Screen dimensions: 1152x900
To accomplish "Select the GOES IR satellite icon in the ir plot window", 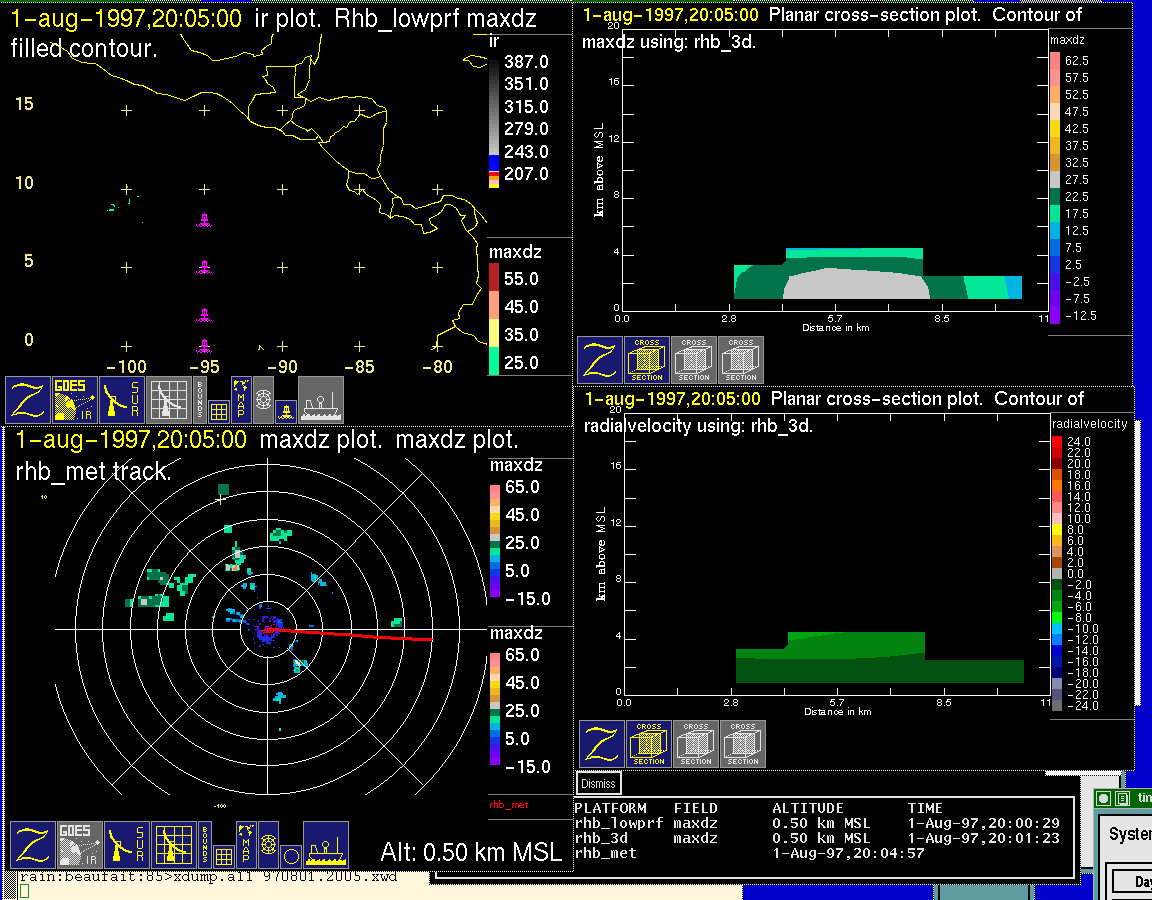I will pyautogui.click(x=76, y=400).
